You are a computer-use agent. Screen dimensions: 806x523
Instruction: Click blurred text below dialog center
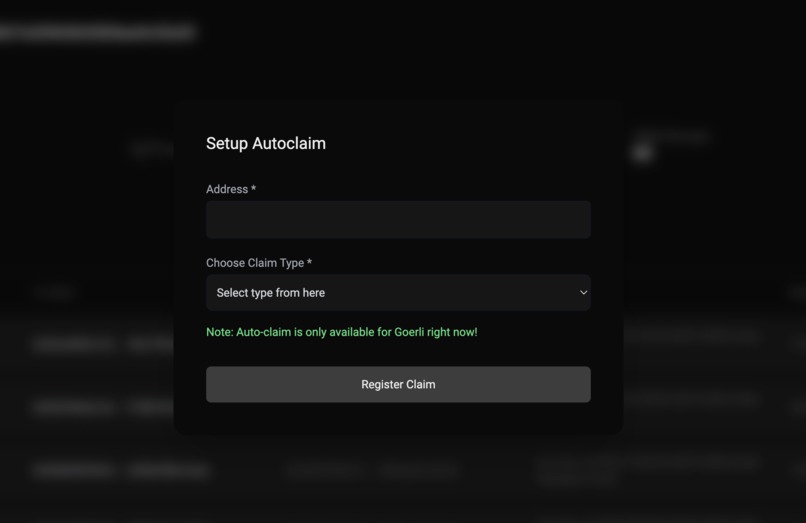click(x=373, y=470)
